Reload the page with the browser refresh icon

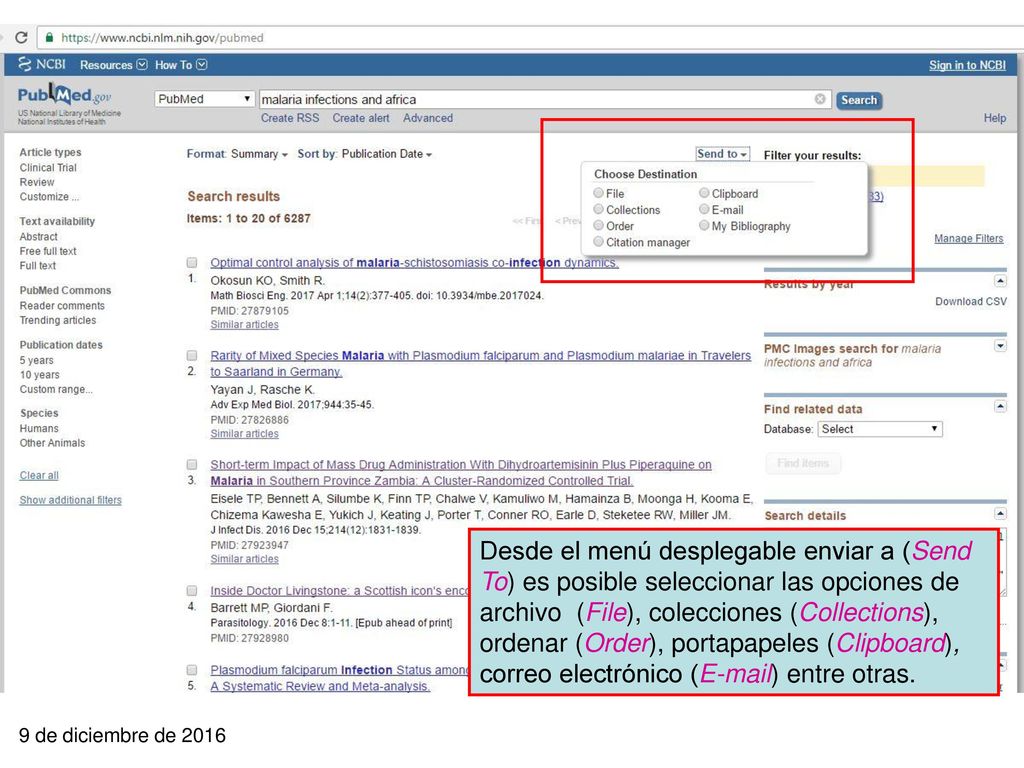pos(21,37)
